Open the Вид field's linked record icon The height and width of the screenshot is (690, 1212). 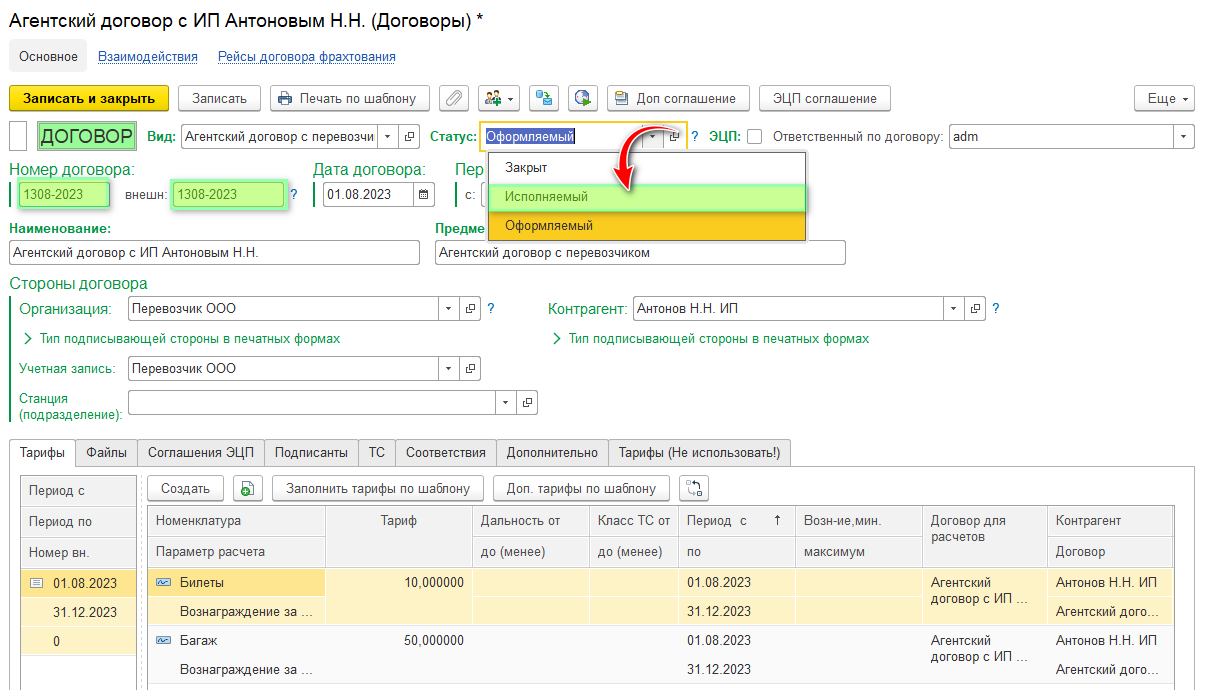tap(410, 137)
